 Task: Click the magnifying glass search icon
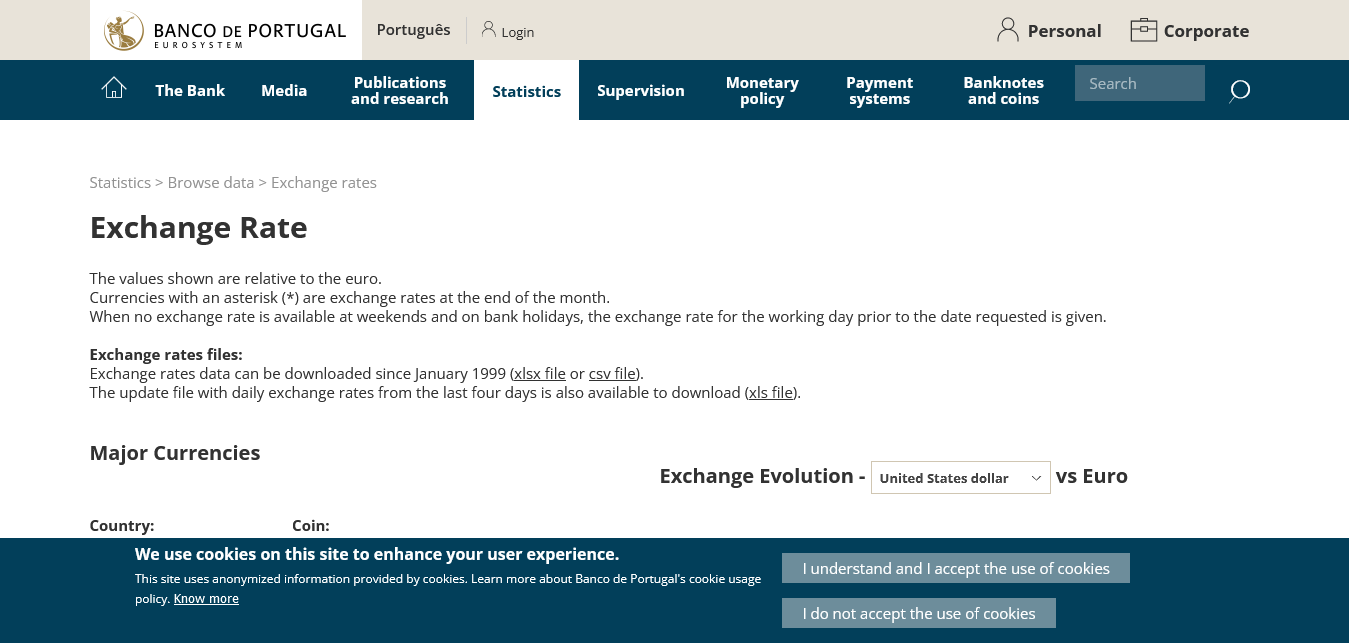coord(1239,91)
